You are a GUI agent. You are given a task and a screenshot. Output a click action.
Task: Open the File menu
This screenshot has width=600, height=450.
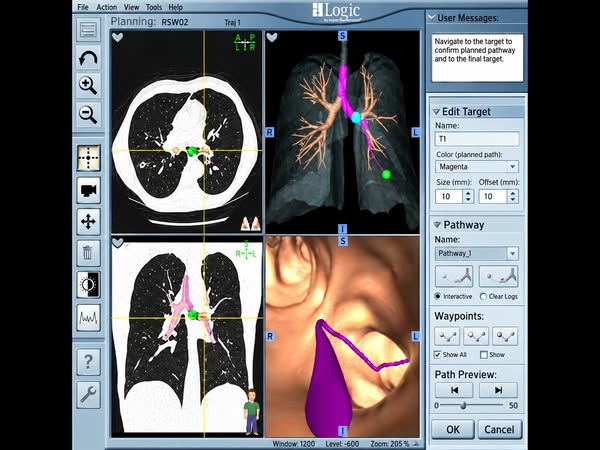tap(83, 7)
